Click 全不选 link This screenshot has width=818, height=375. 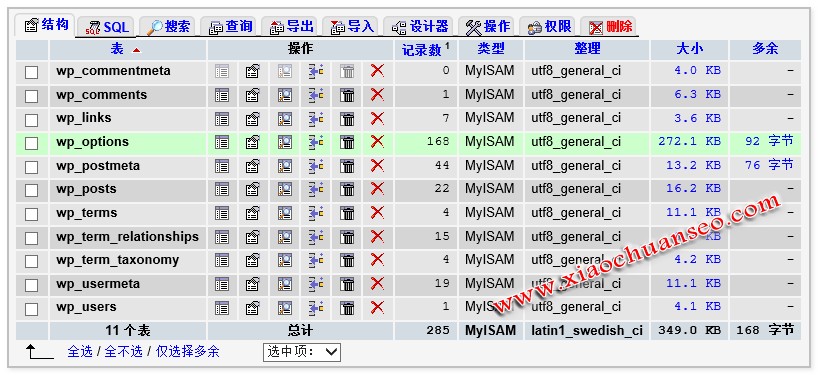(x=123, y=352)
